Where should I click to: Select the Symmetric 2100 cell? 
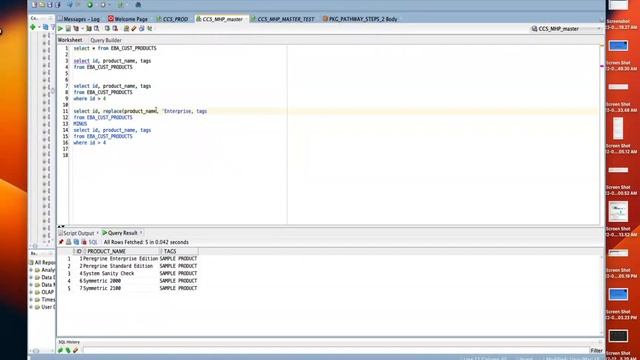[121, 288]
